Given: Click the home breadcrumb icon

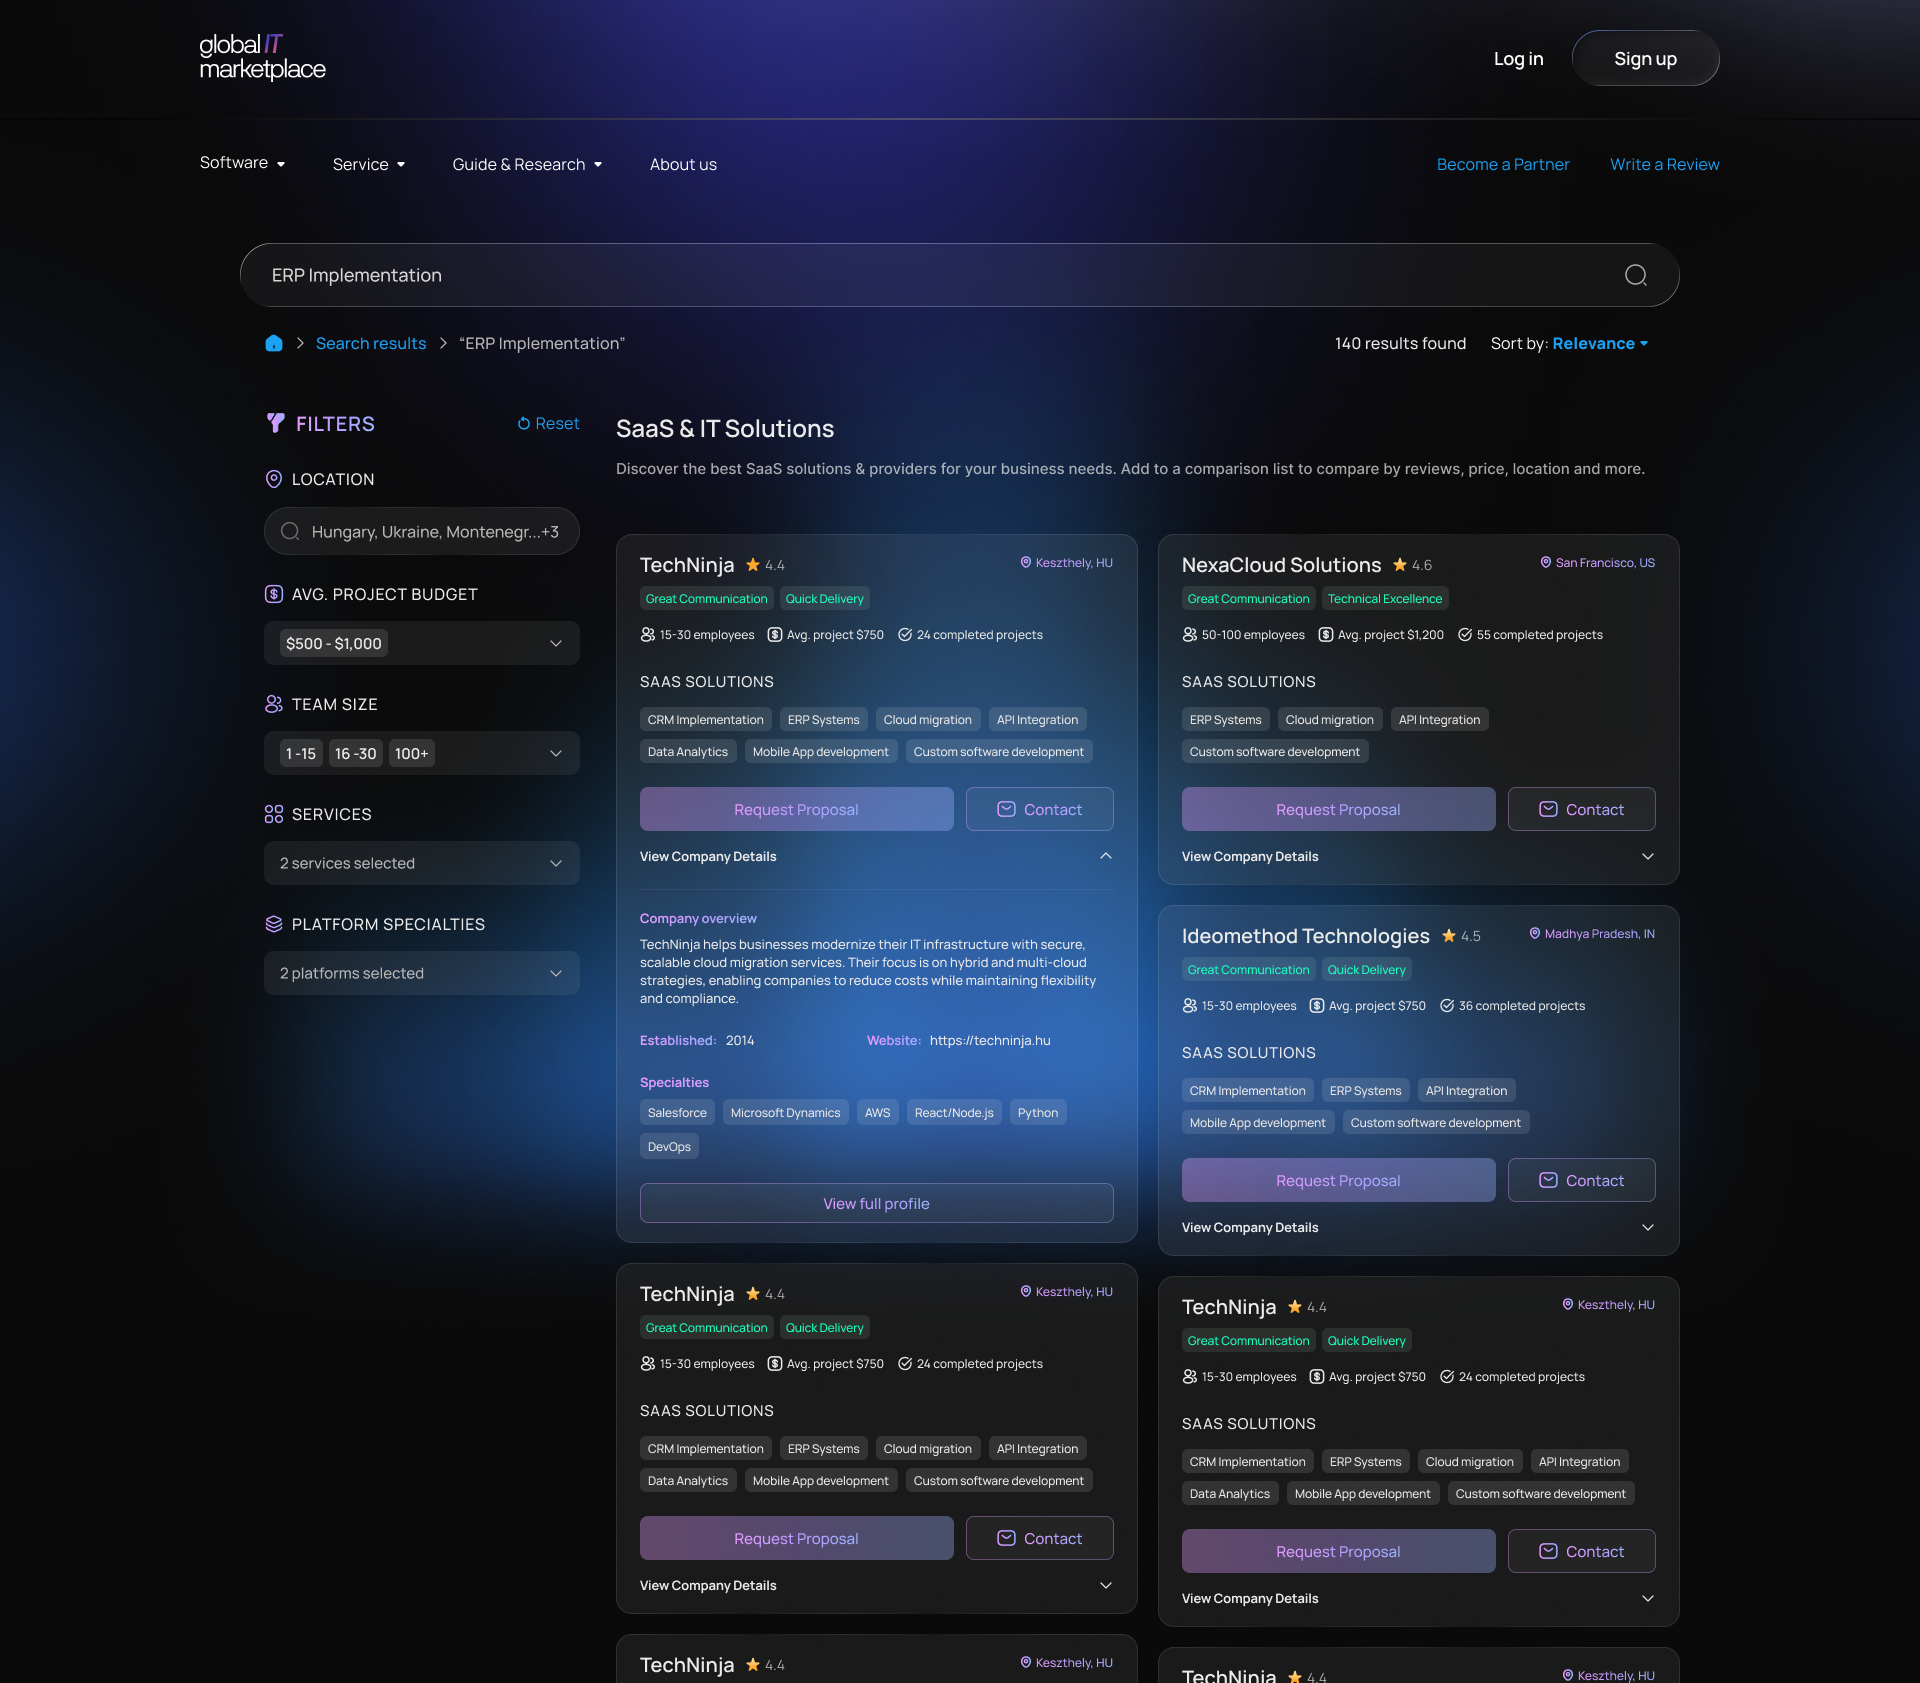Looking at the screenshot, I should pos(274,343).
